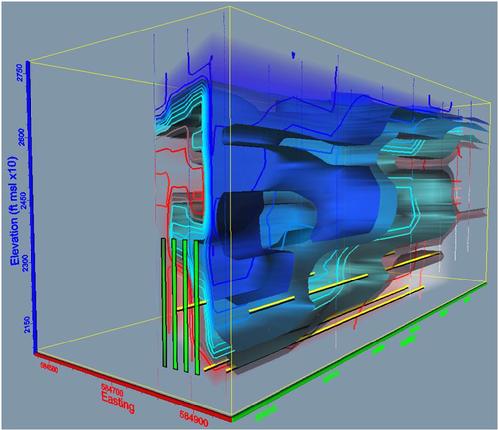The image size is (498, 430).
Task: Click the thick blue vertical elevation axis
Action: coord(32,207)
